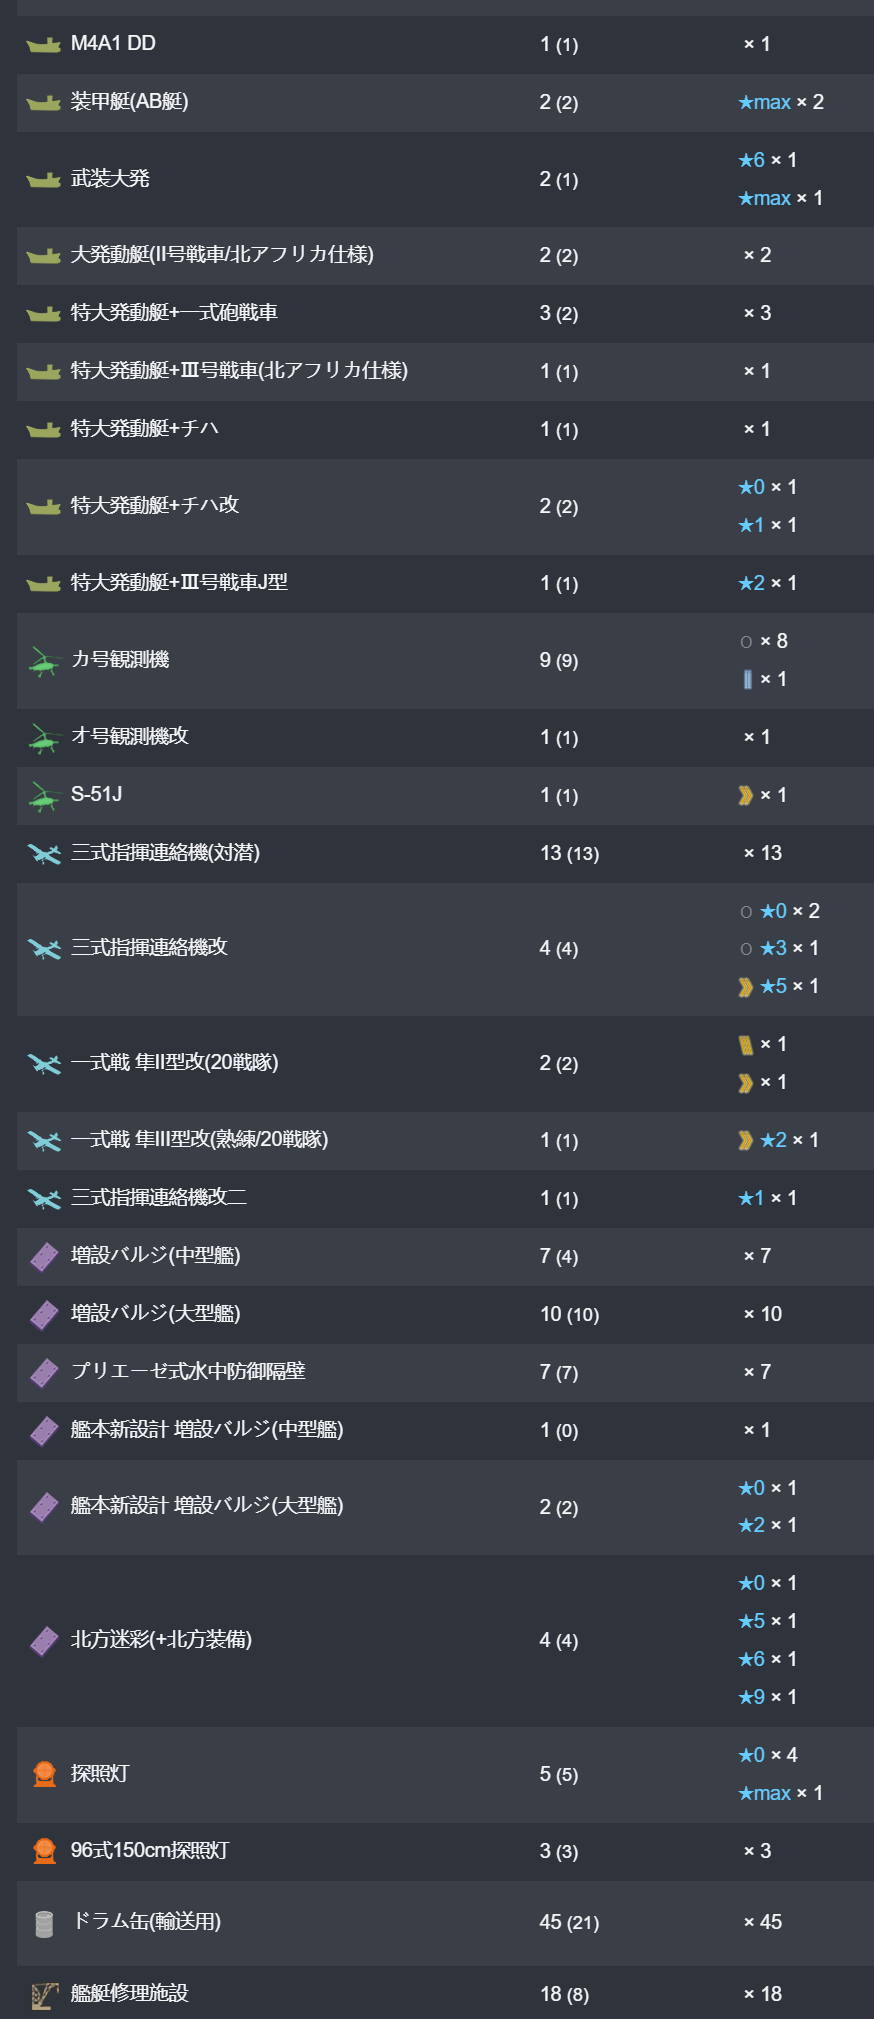
Task: Click the boat icon next to 武装大発
Action: [x=44, y=180]
